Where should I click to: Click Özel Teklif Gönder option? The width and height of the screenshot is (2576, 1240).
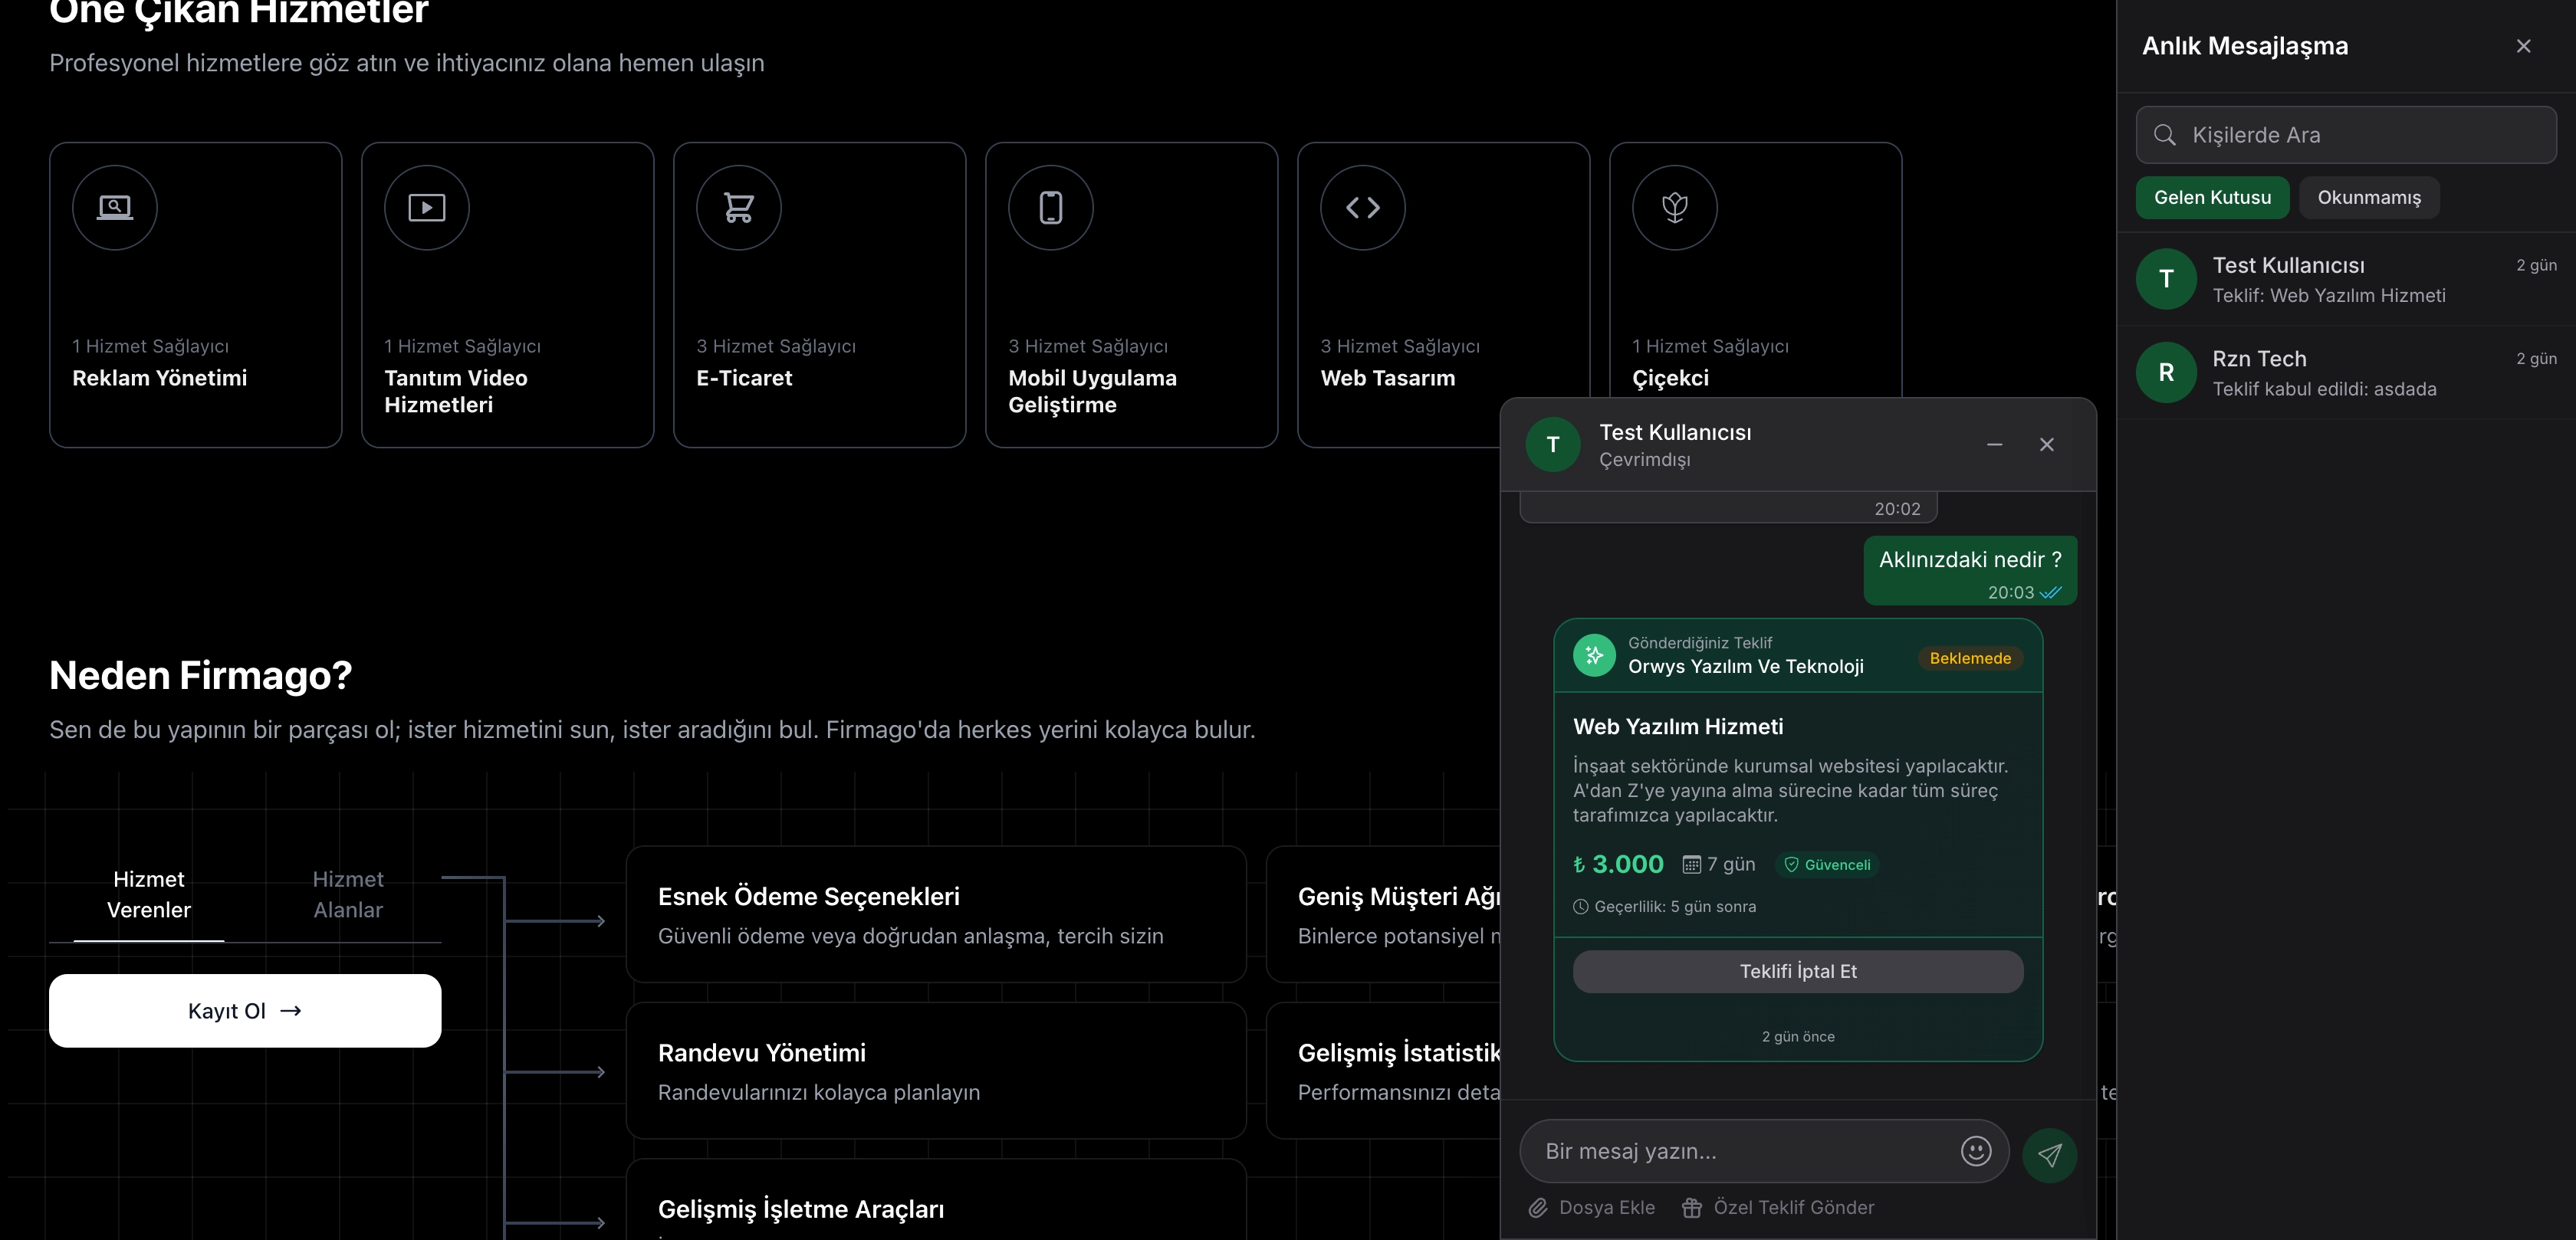coord(1778,1207)
